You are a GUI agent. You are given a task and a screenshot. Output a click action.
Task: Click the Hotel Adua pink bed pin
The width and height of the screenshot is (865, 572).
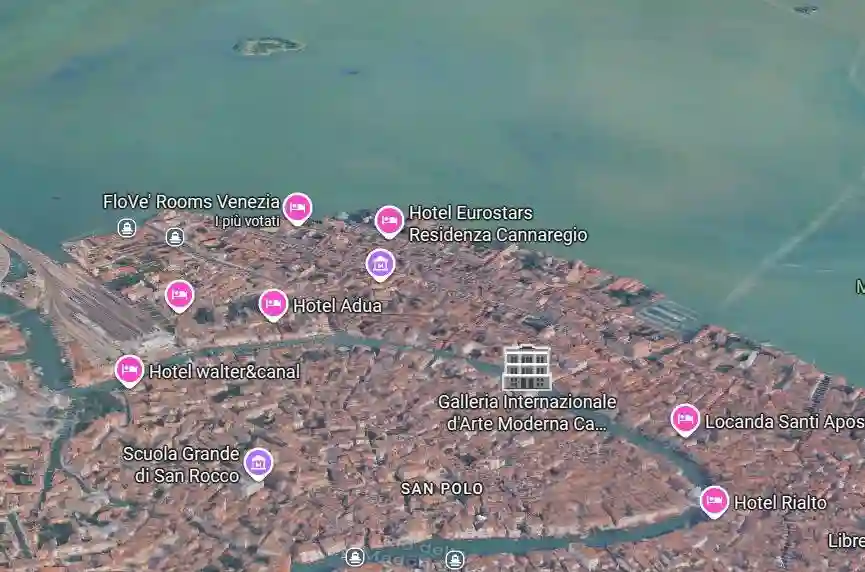coord(273,304)
